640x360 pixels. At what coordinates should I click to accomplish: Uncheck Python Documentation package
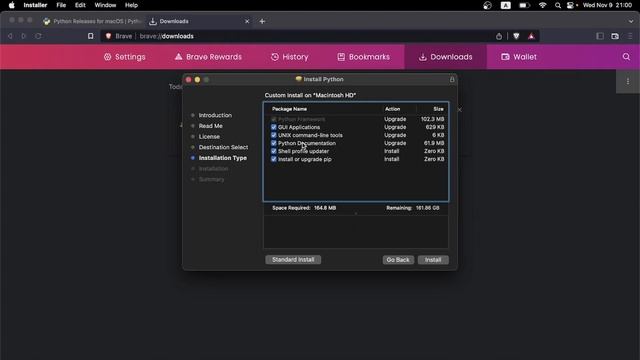click(273, 143)
